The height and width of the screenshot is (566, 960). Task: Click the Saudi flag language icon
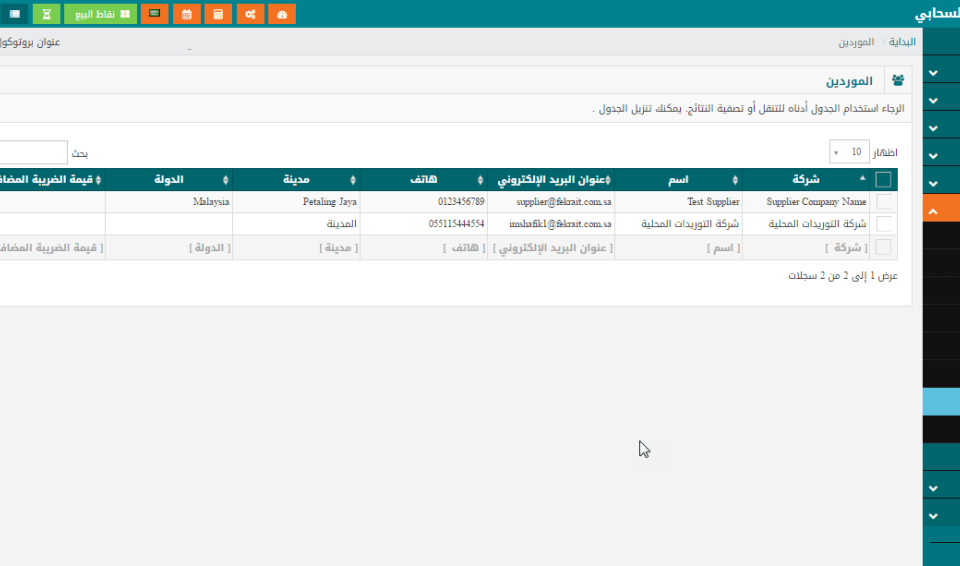[153, 14]
